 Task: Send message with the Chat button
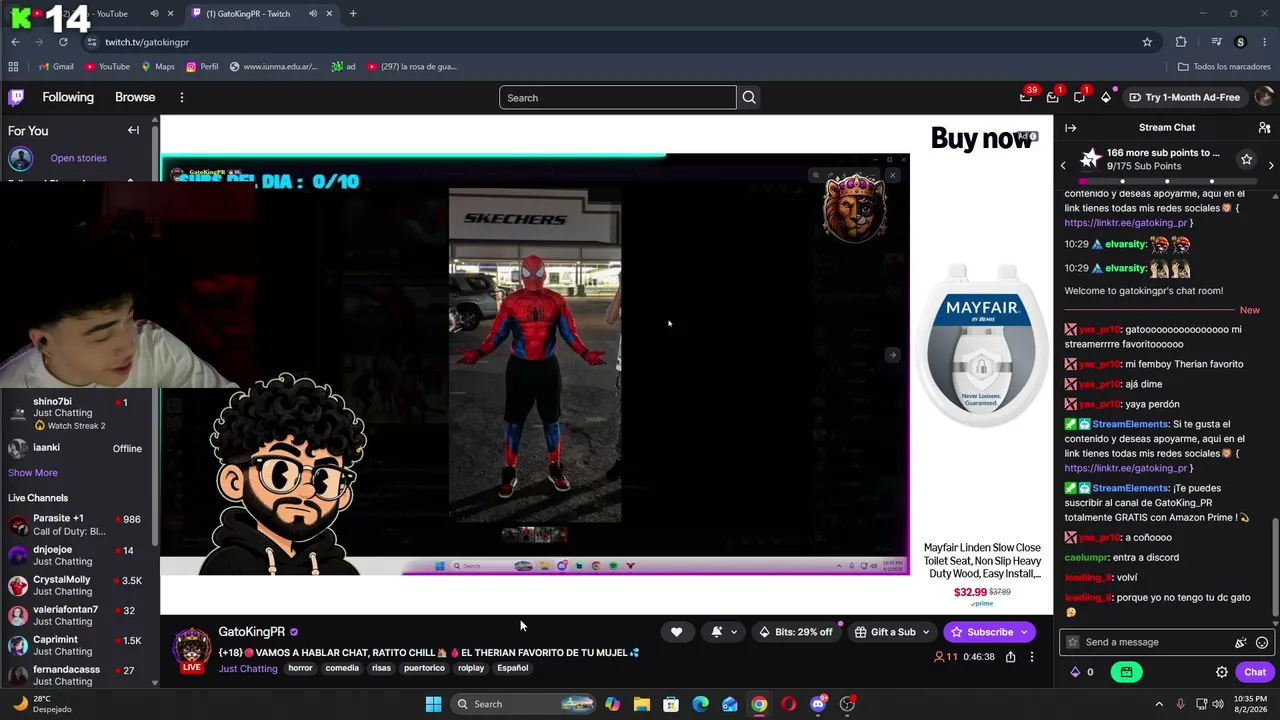click(x=1255, y=673)
